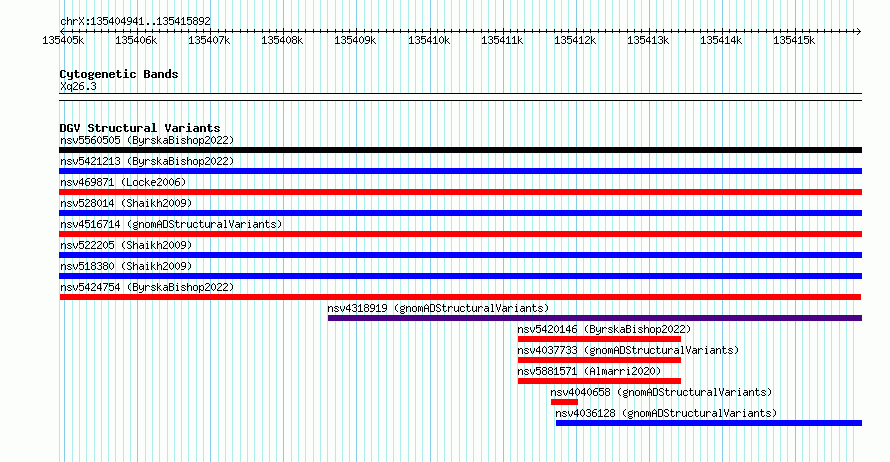Click the 135408k ruler tick label
Screen dimensions: 890x462
coord(282,40)
